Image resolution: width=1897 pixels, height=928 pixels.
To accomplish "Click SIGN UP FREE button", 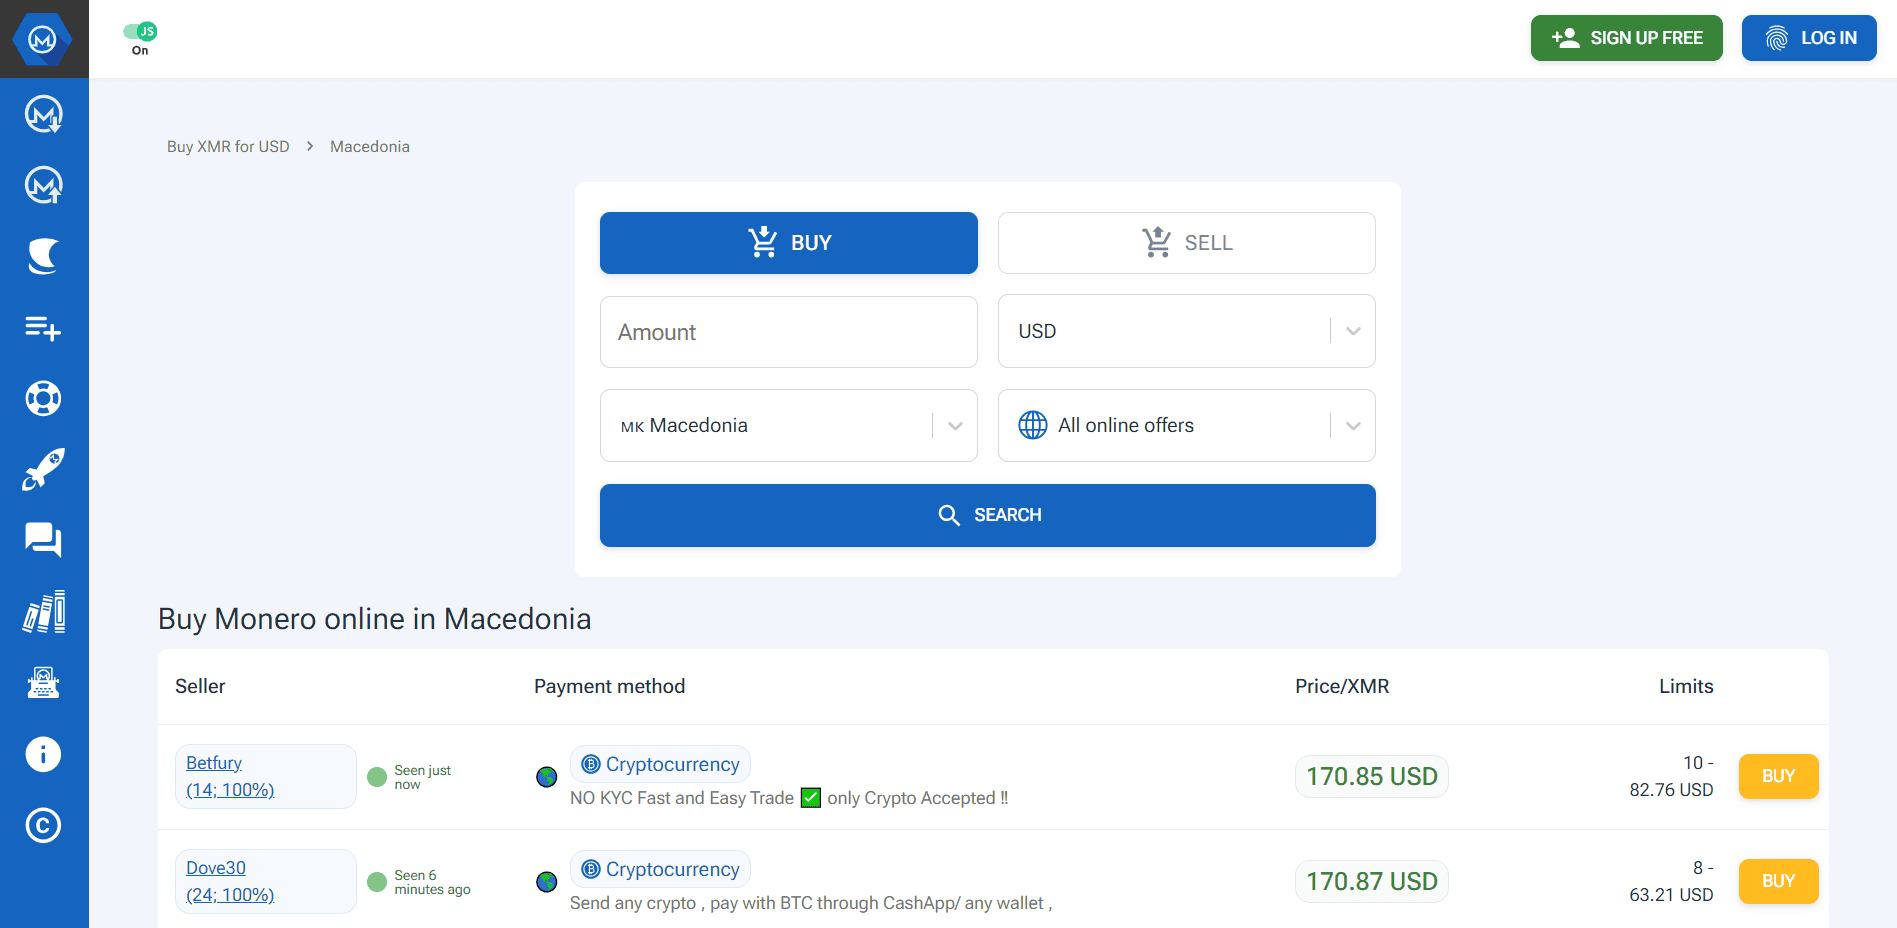I will [1626, 38].
